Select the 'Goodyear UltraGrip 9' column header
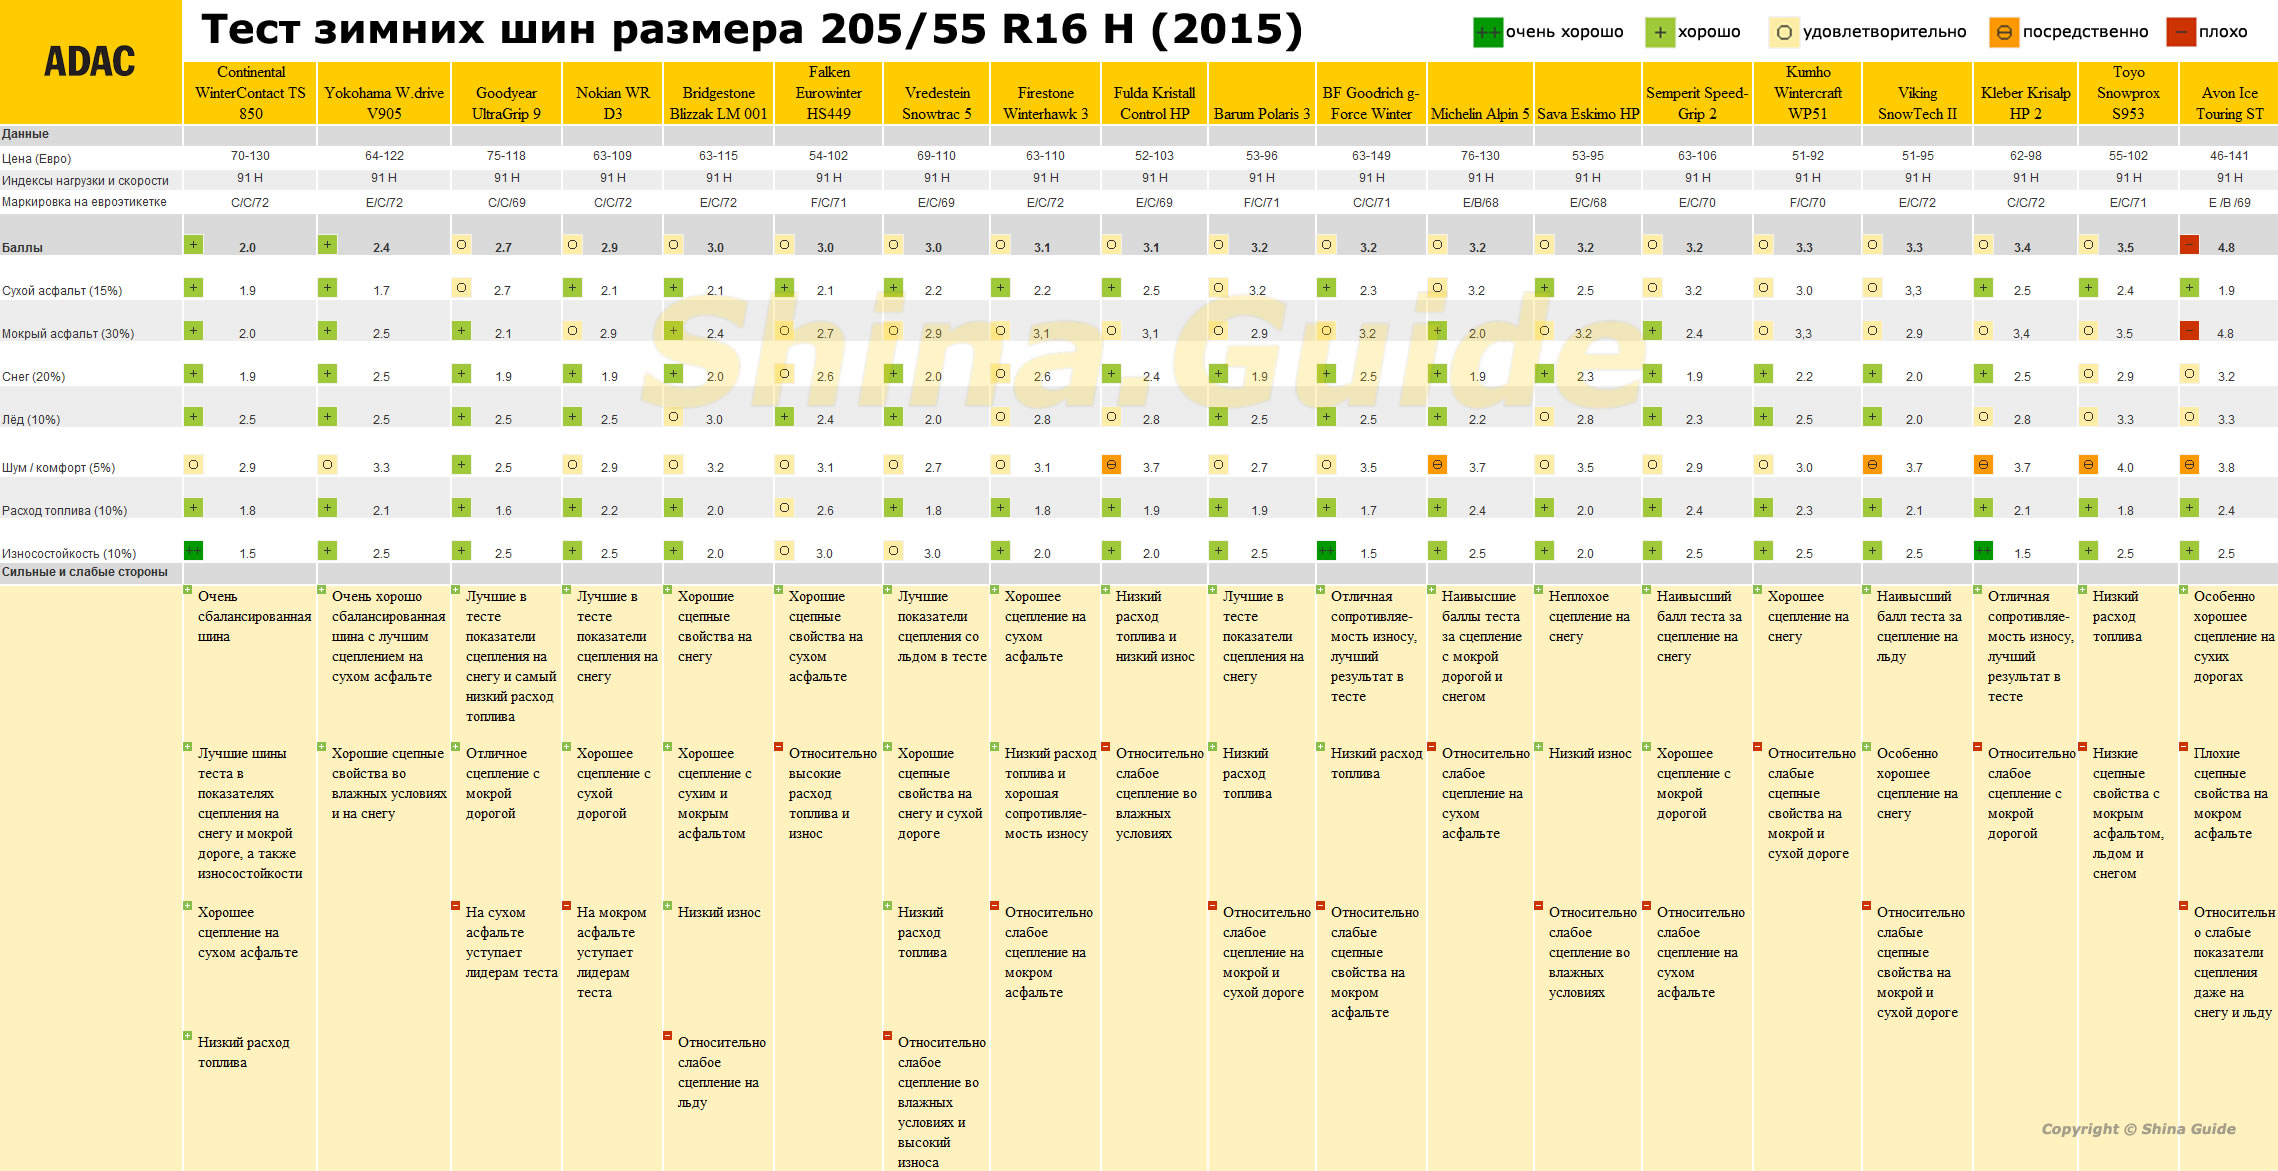Viewport: 2278px width, 1171px height. coord(506,93)
